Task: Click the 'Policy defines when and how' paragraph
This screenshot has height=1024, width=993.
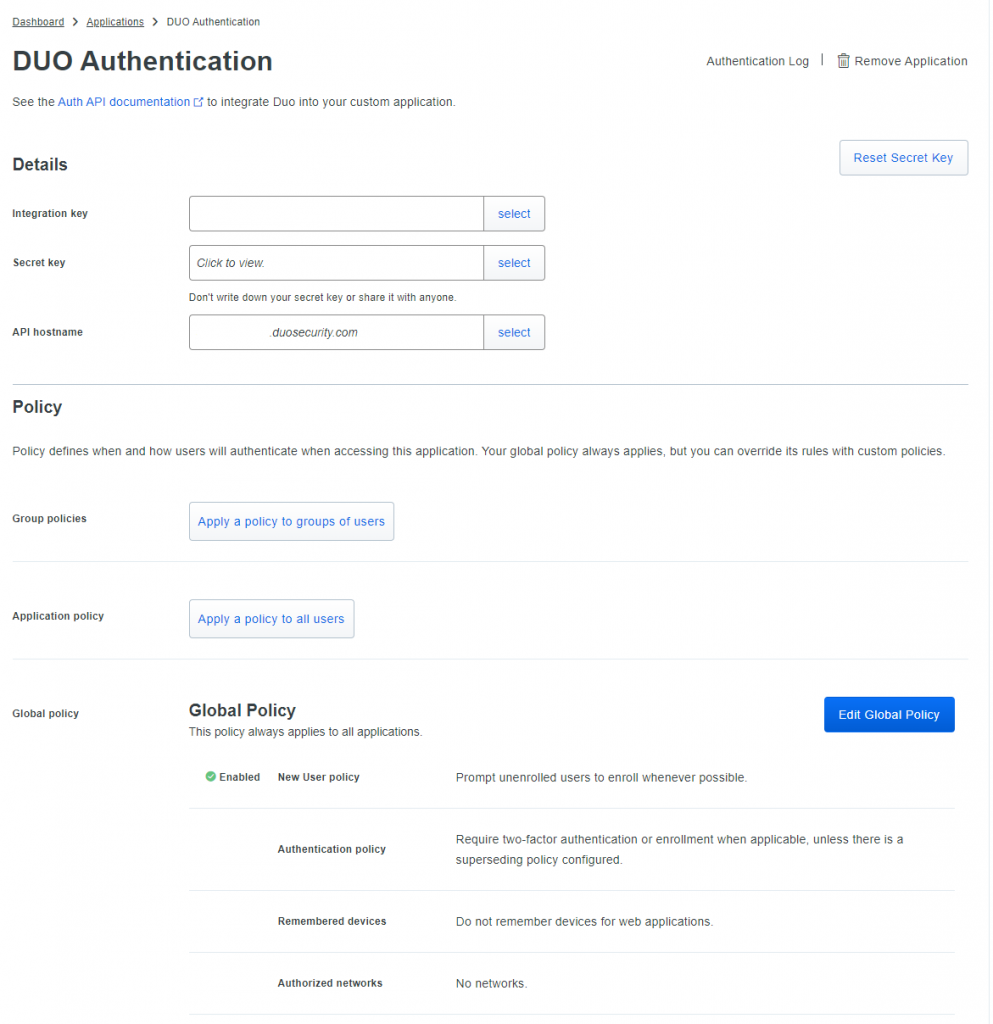Action: (479, 451)
